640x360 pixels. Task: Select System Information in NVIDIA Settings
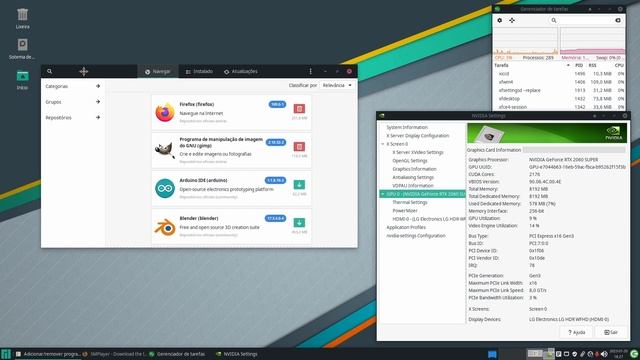(407, 127)
